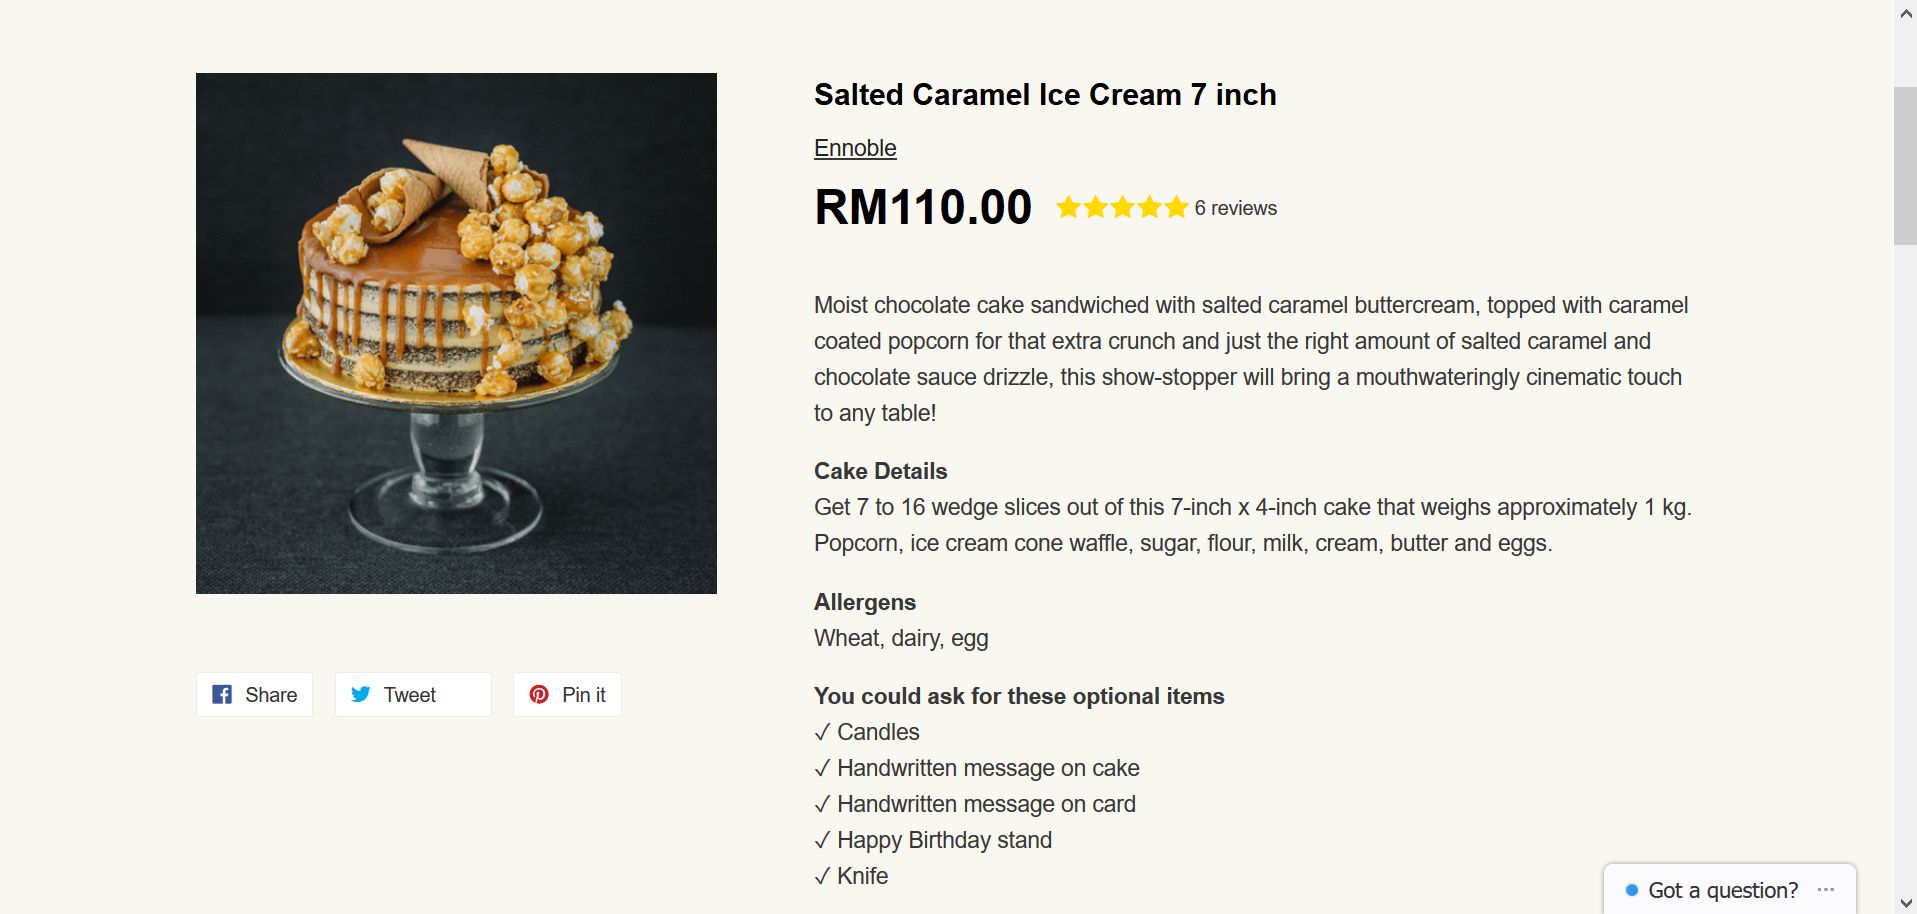Click the "Happy Birthday stand" optional item
The width and height of the screenshot is (1917, 914).
(x=943, y=840)
